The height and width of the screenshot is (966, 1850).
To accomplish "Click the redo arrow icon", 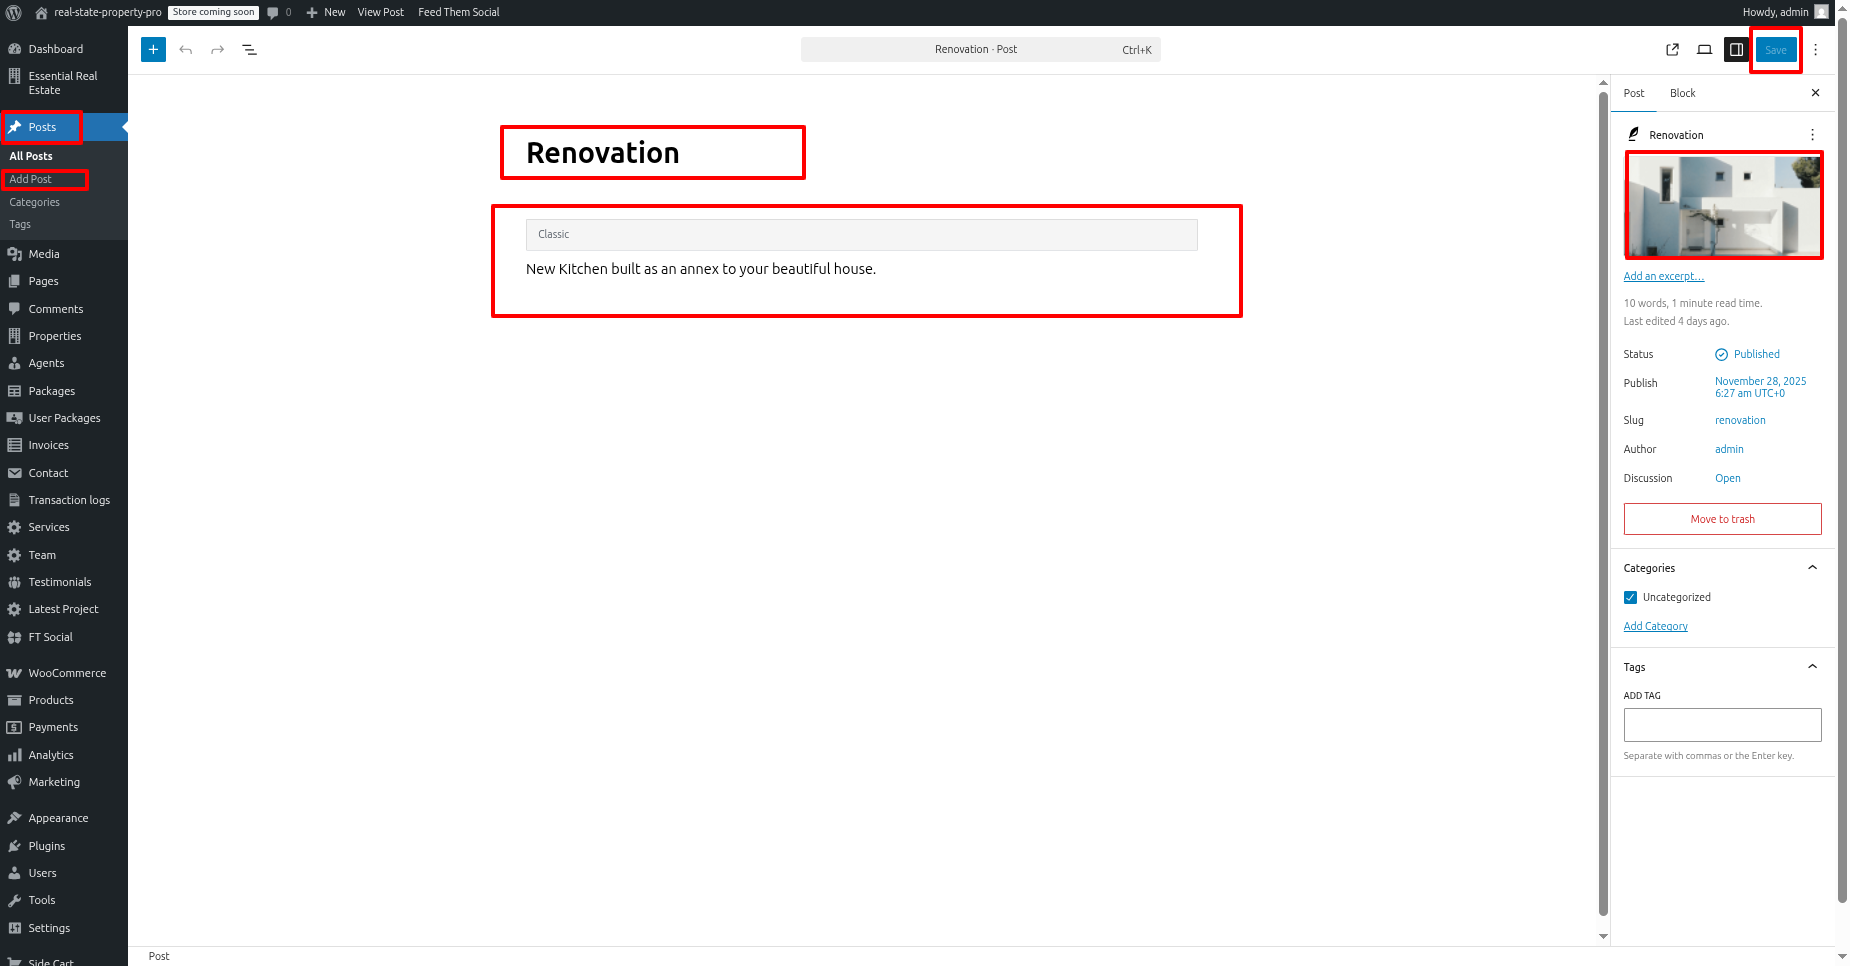I will (x=217, y=49).
